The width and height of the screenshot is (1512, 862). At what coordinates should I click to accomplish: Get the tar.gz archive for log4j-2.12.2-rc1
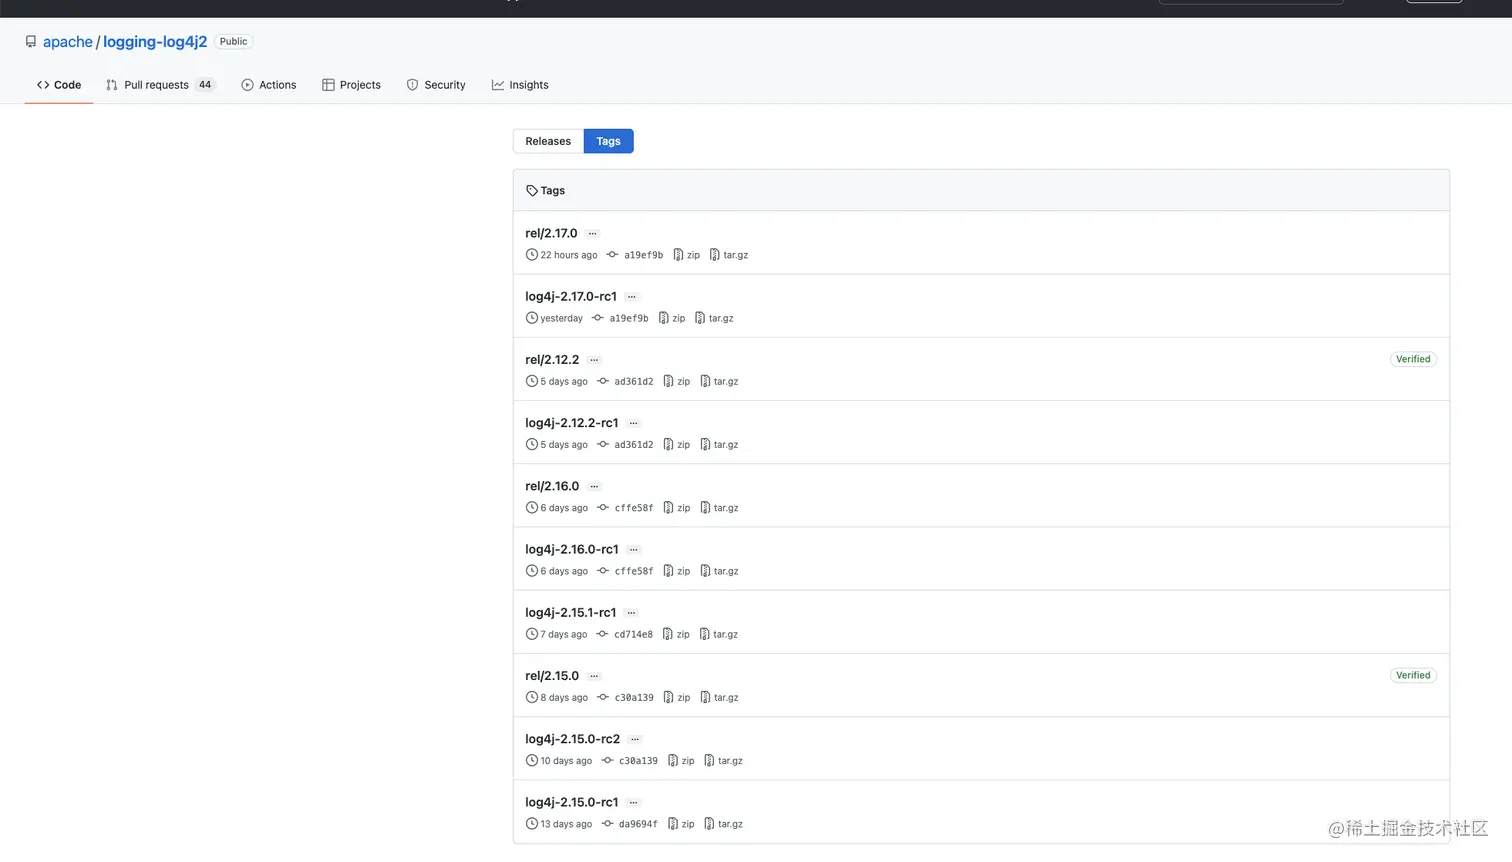coord(719,445)
